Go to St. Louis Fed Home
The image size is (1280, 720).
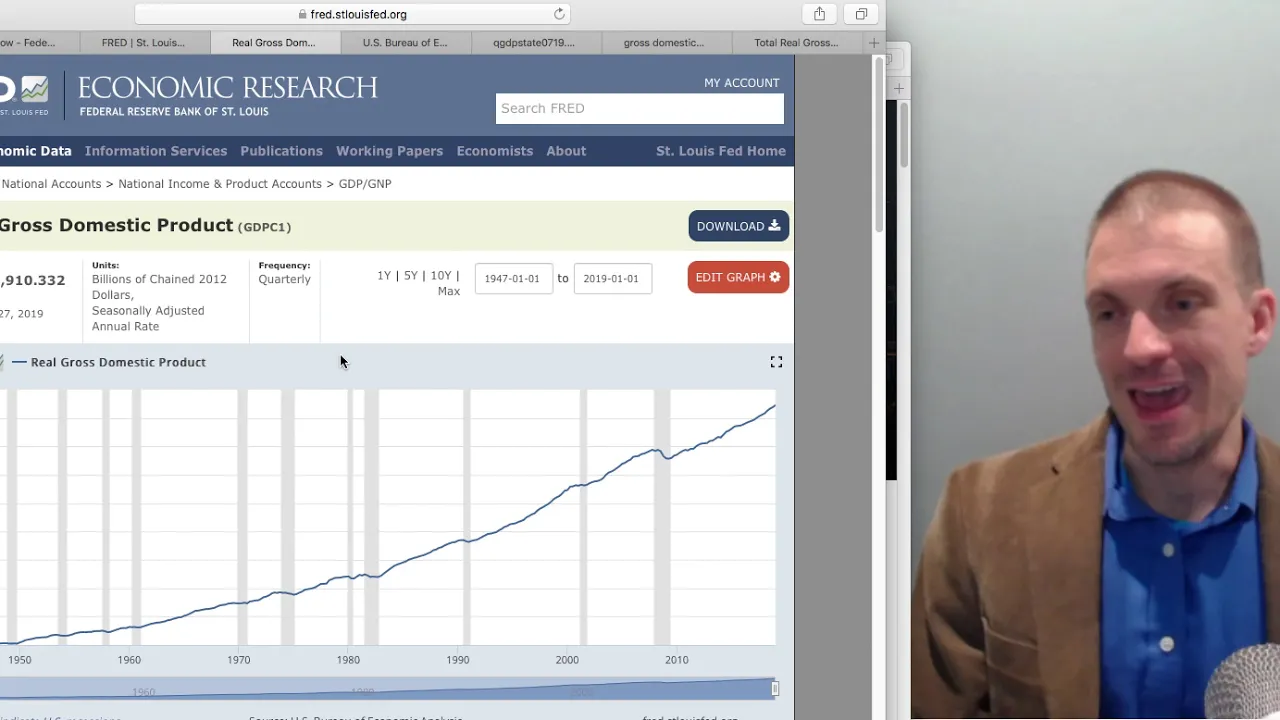point(721,151)
